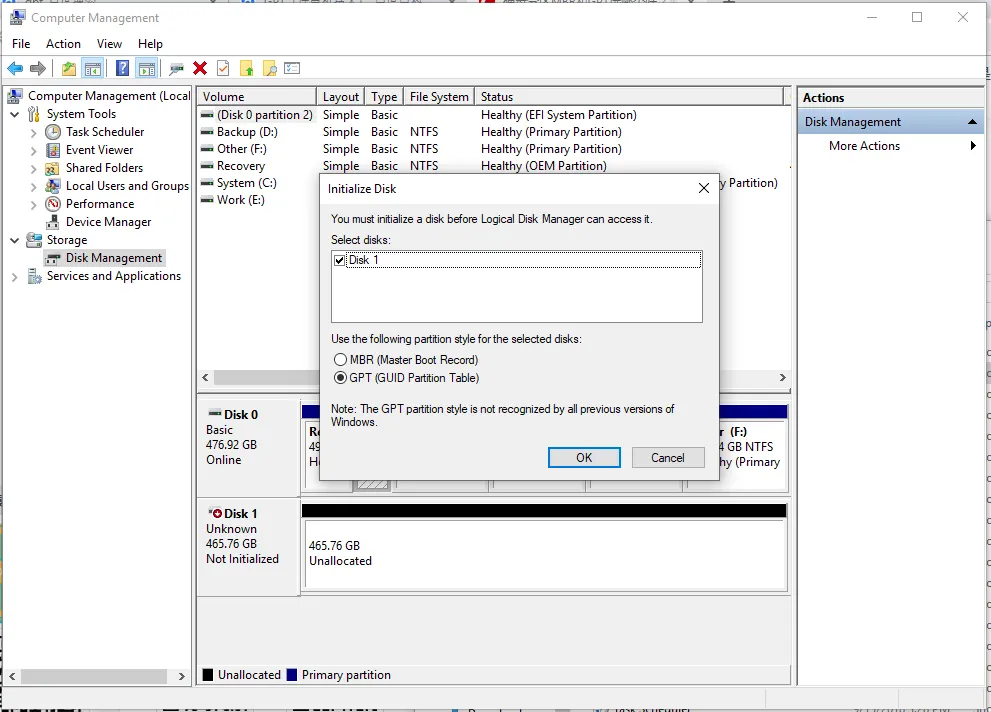
Task: Click the yellow page with green arrow icon
Action: pos(246,68)
